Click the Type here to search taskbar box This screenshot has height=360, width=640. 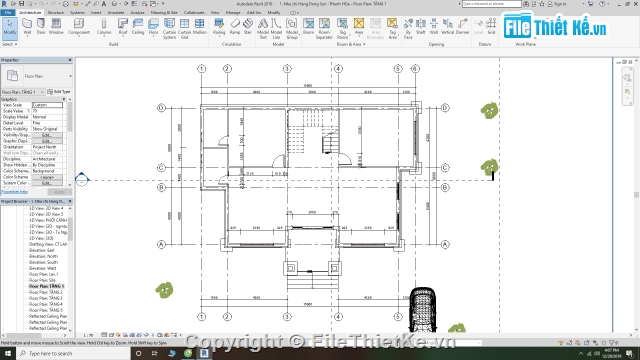point(73,353)
